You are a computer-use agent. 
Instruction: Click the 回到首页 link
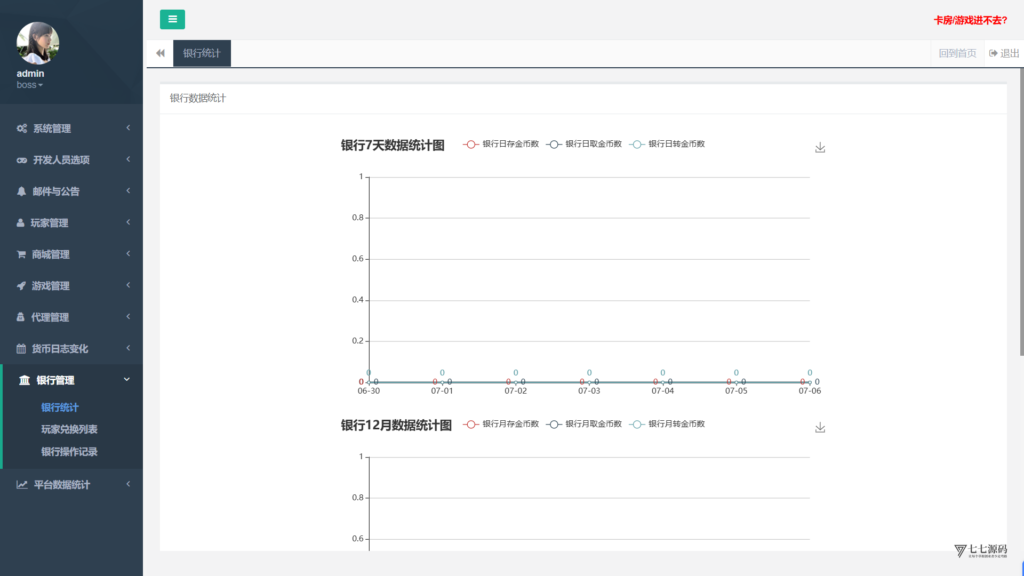[957, 54]
